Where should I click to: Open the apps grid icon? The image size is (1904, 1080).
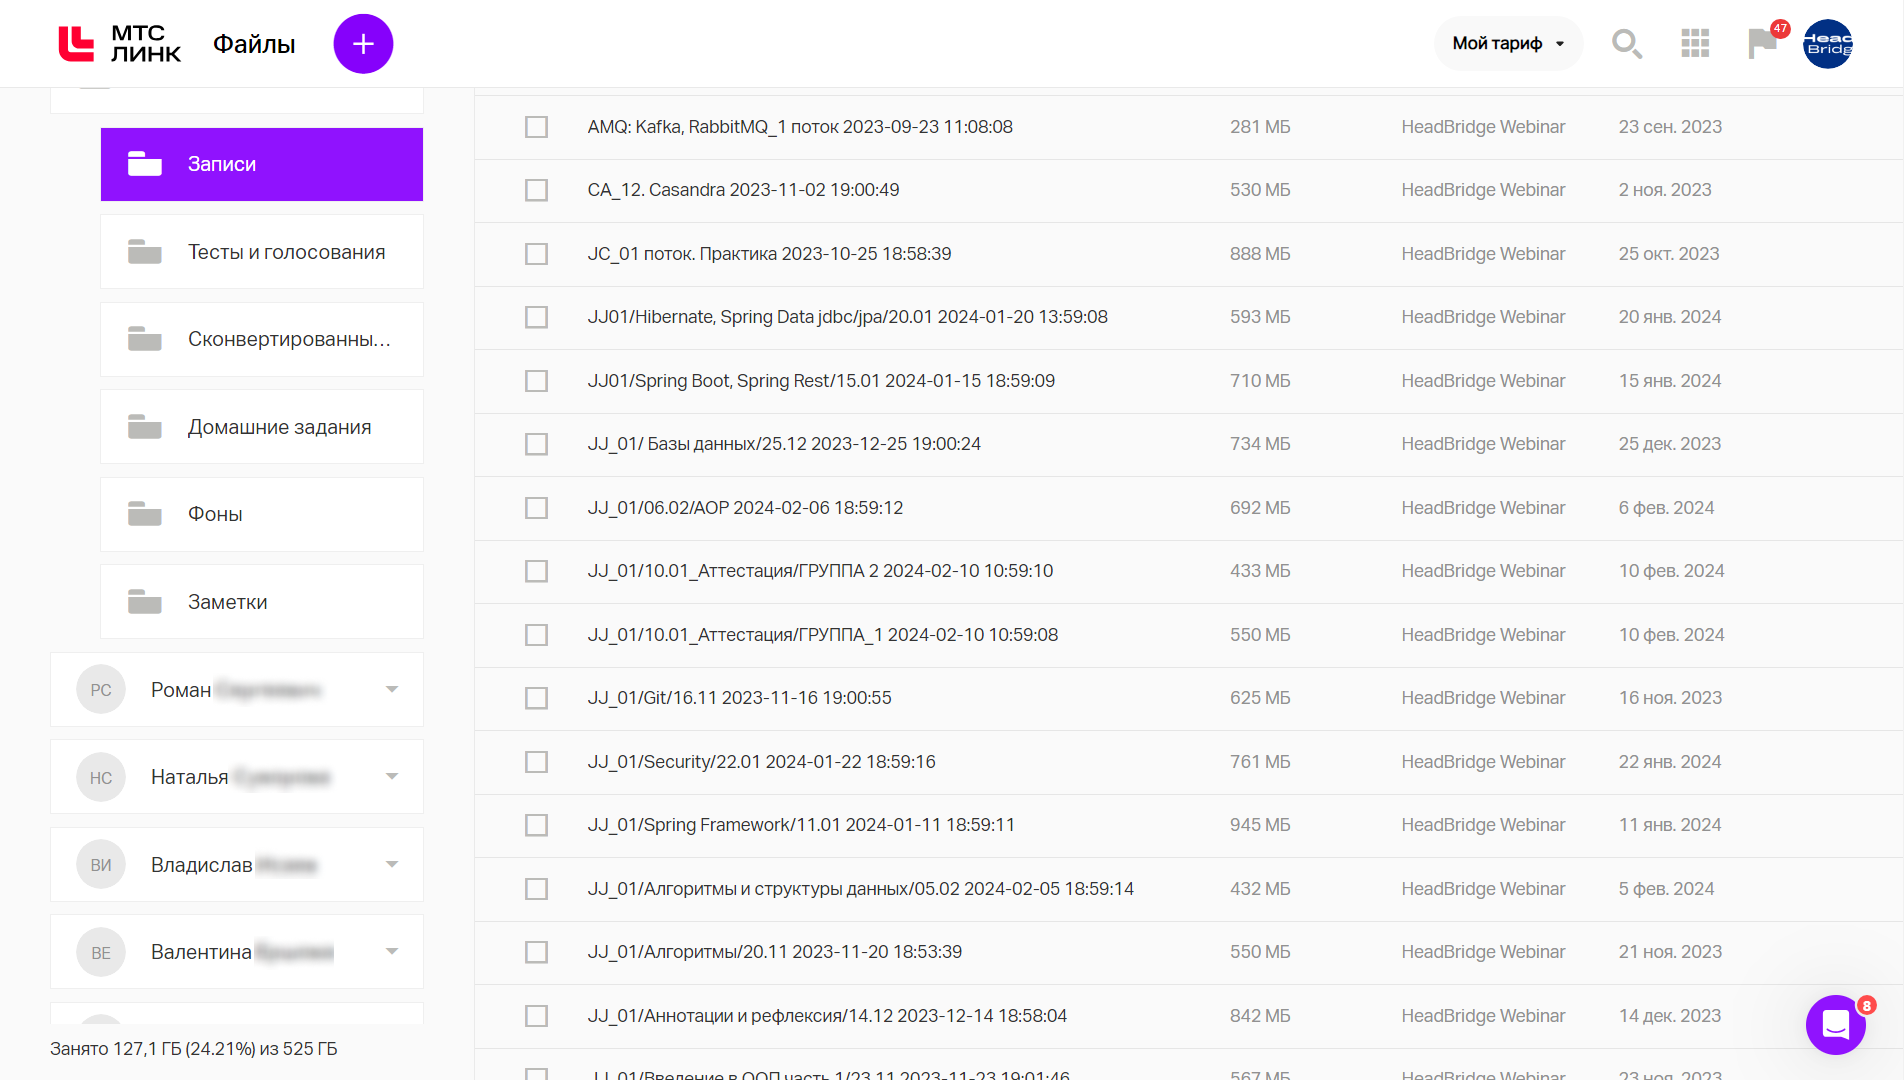(x=1695, y=43)
